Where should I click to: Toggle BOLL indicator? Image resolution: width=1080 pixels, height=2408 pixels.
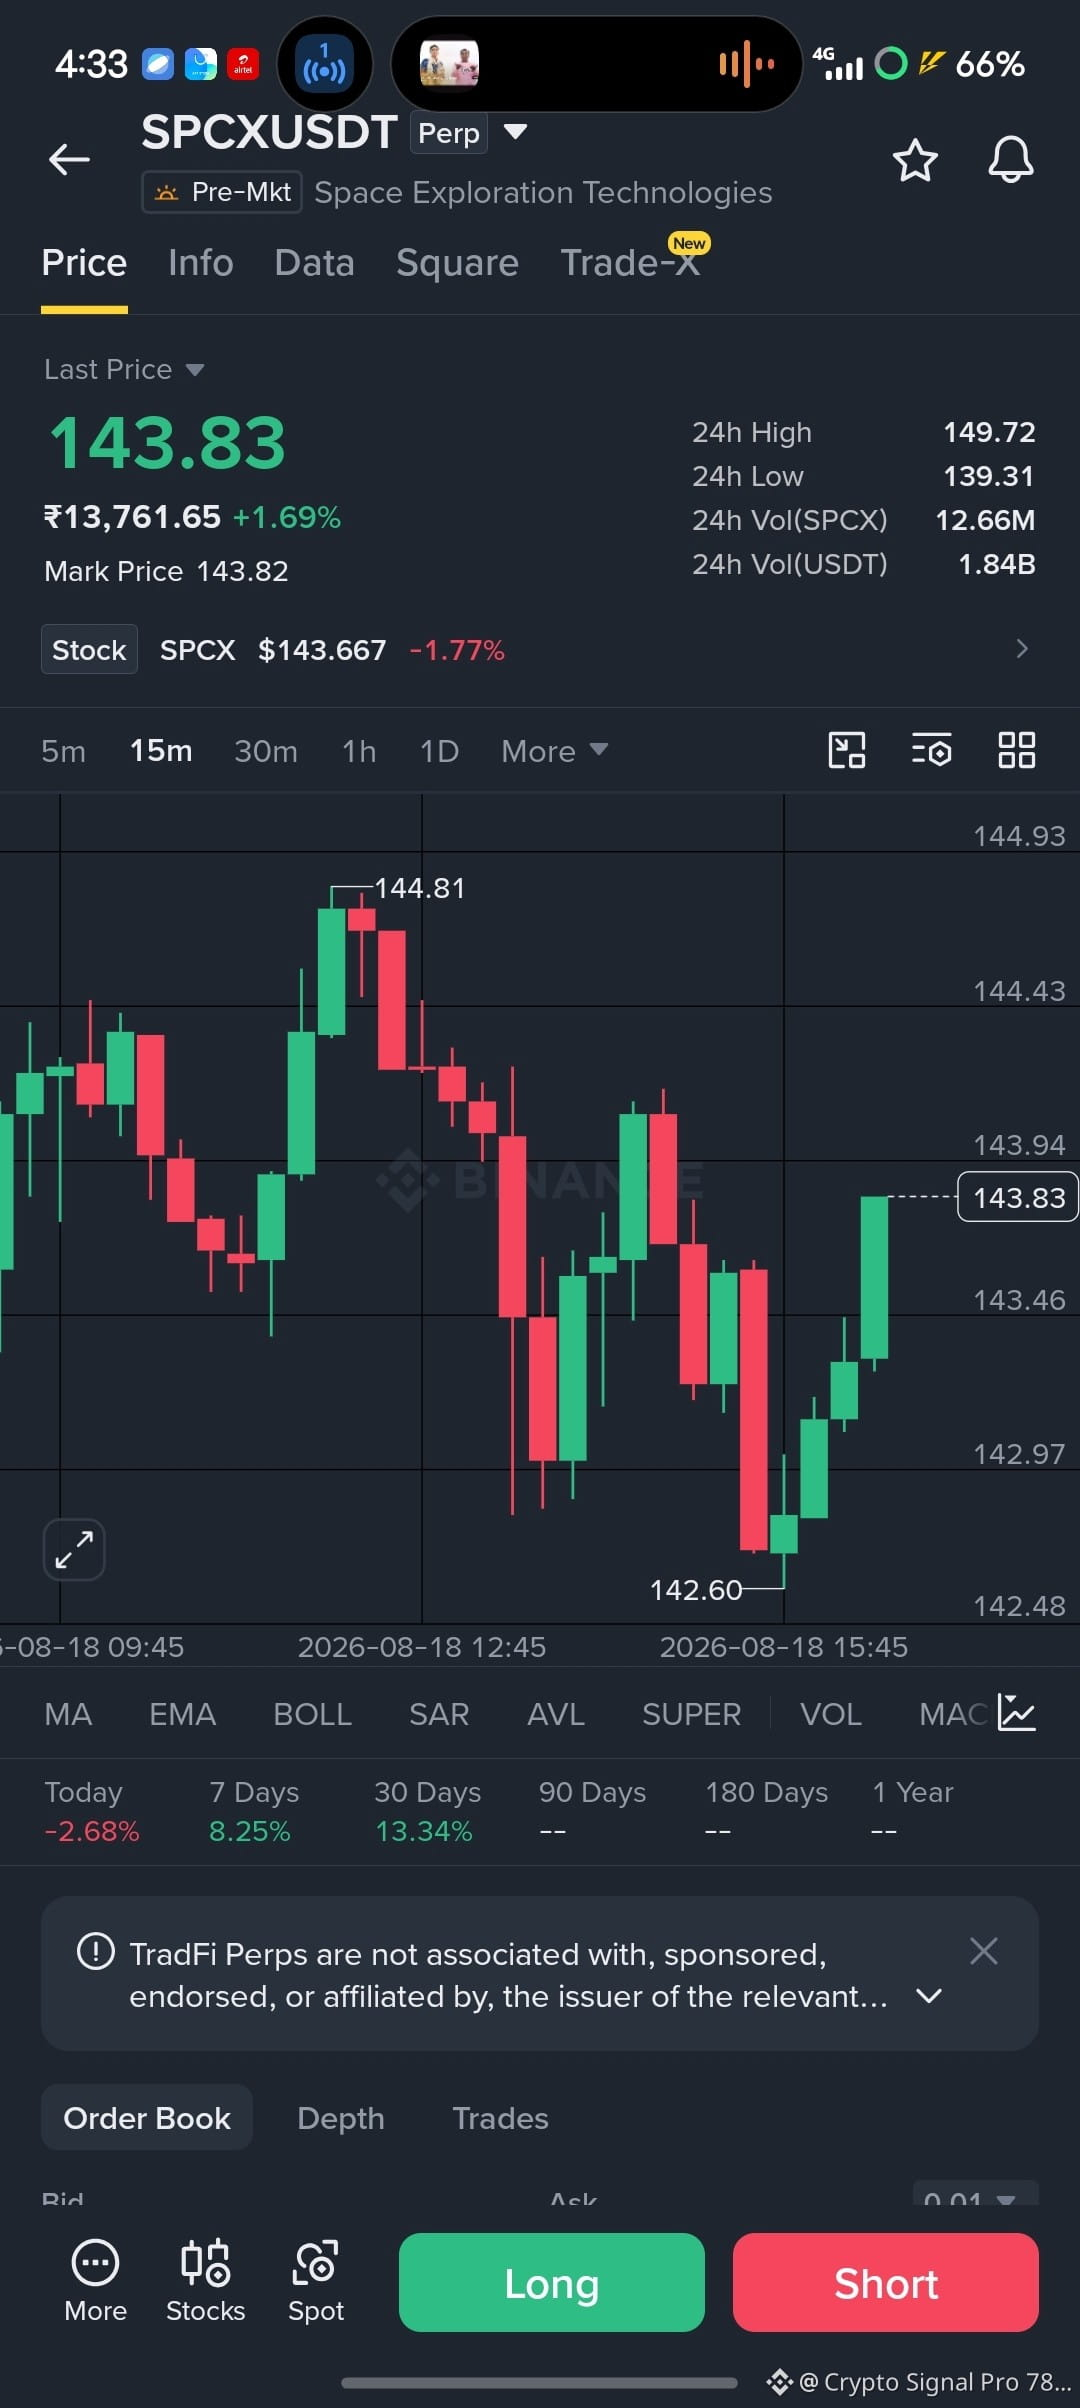[312, 1714]
